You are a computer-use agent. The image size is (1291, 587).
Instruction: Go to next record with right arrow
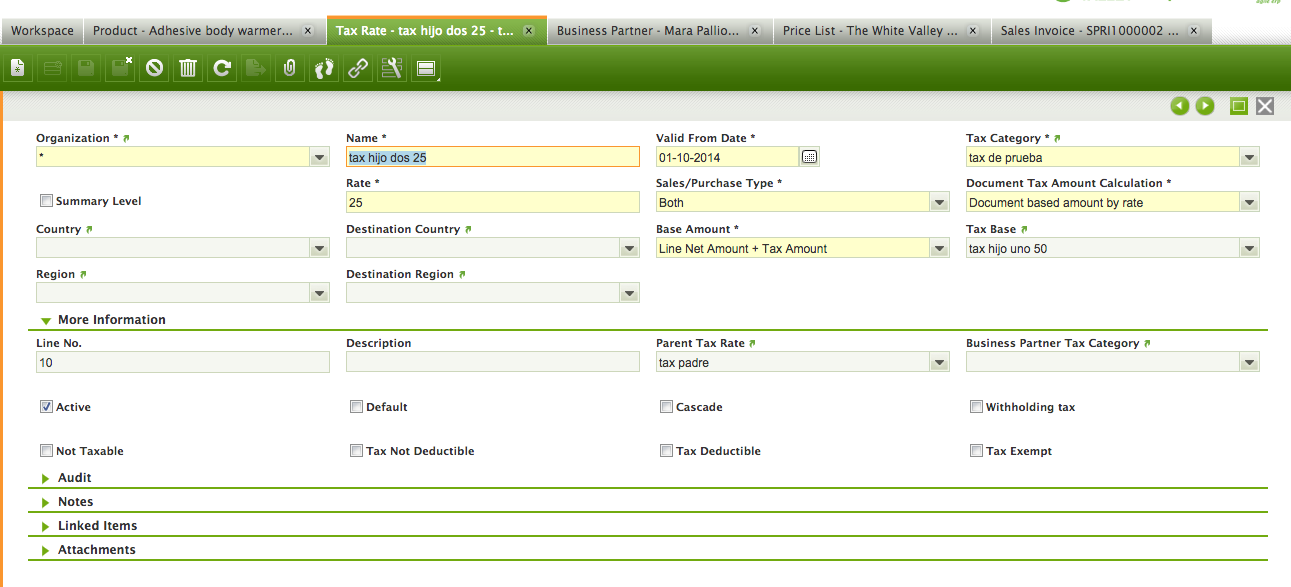(x=1205, y=106)
